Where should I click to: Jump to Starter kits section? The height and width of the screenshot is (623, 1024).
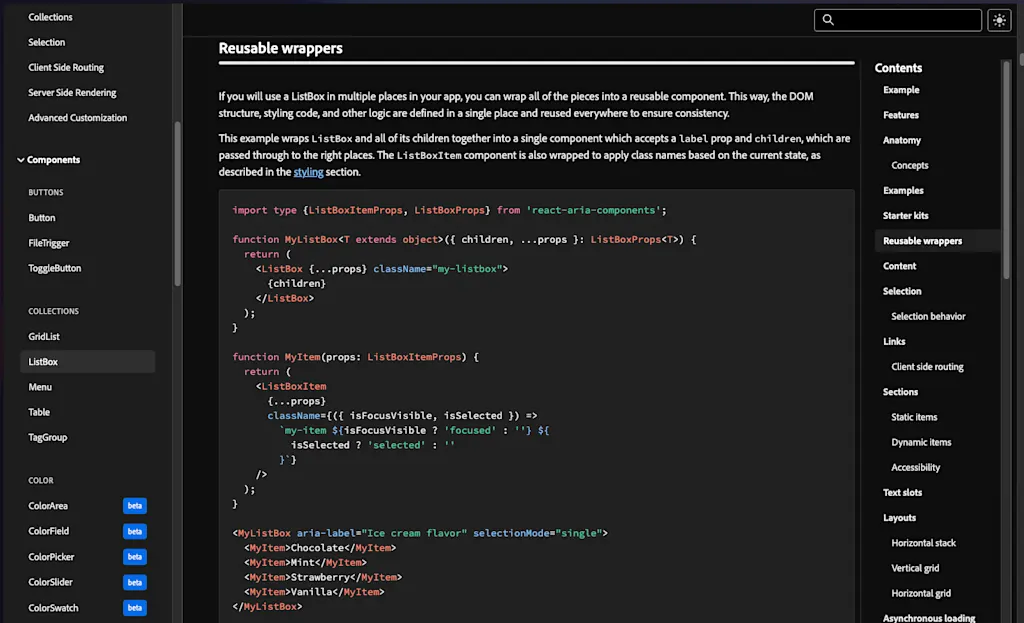tap(905, 216)
